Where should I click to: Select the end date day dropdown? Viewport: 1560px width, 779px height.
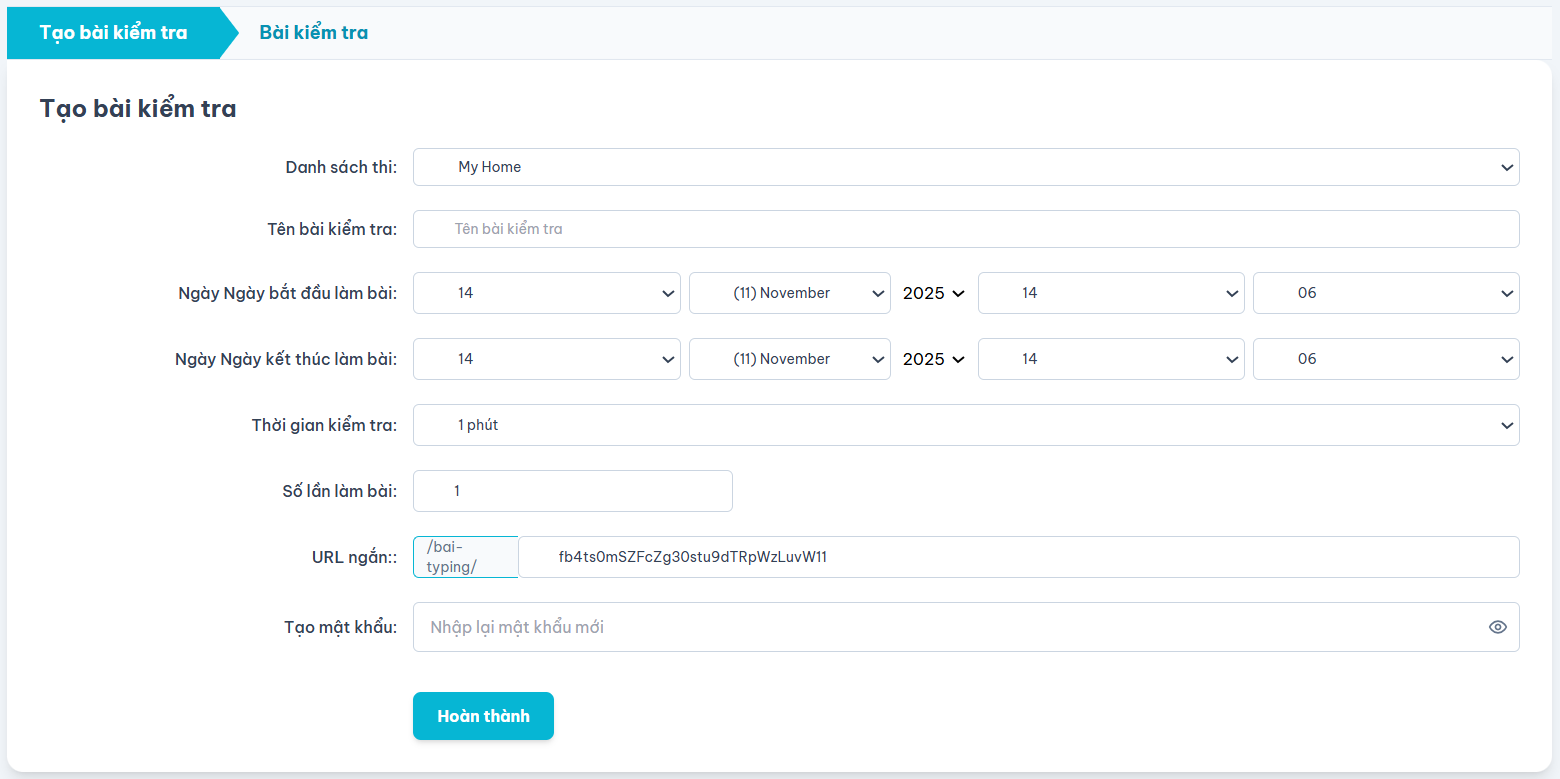pos(546,359)
